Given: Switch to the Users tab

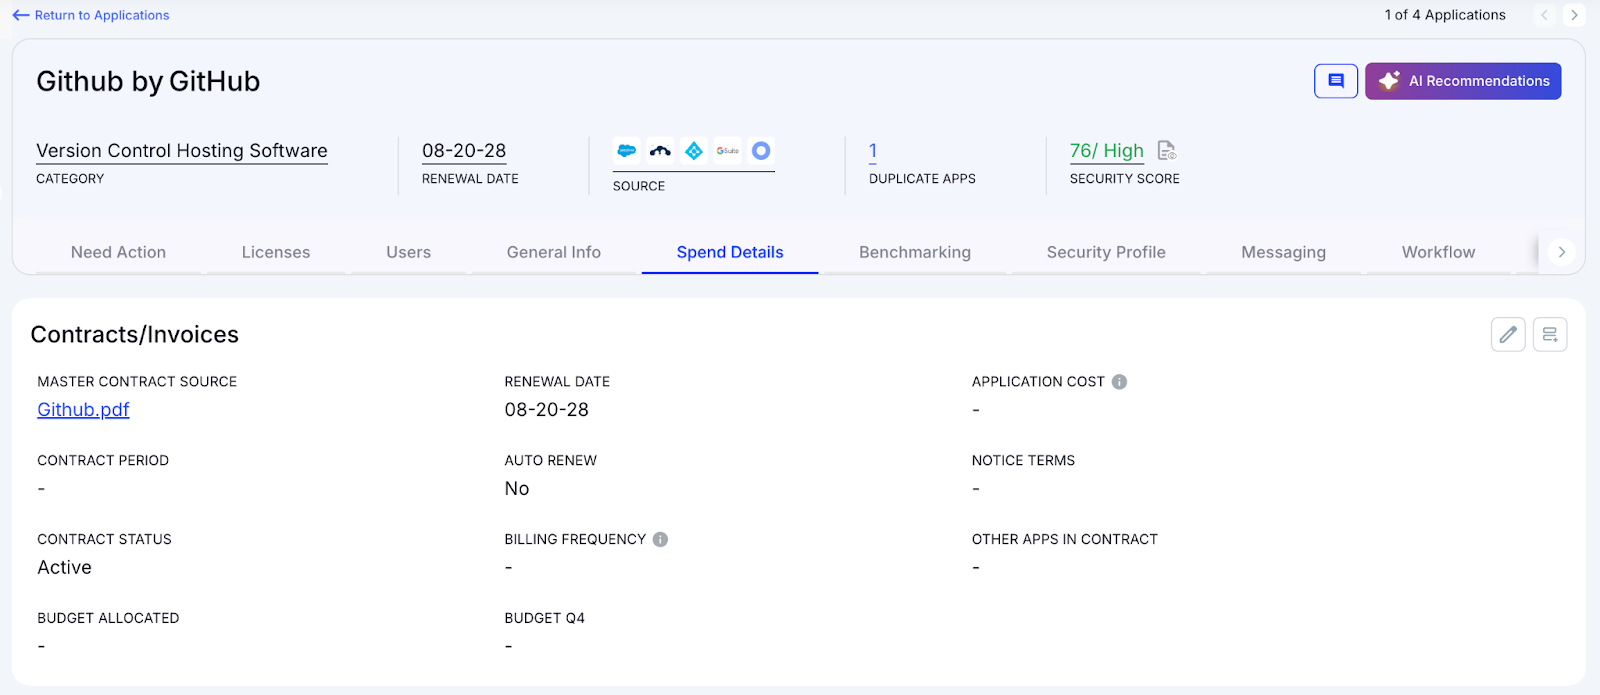Looking at the screenshot, I should tap(408, 252).
